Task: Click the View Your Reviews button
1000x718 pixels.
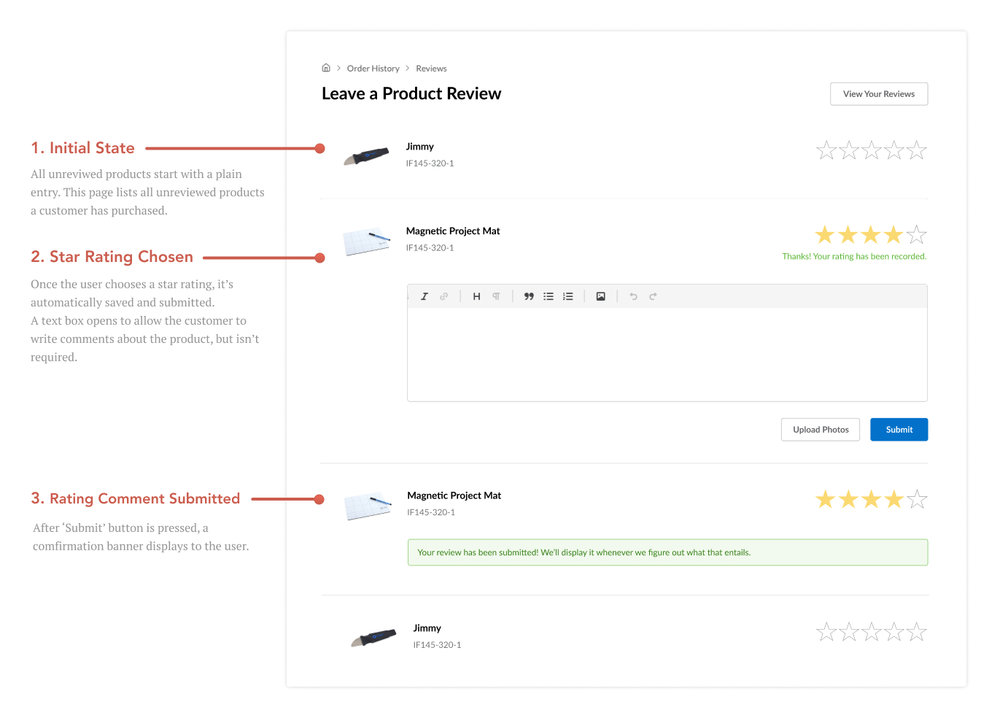Action: pos(878,93)
